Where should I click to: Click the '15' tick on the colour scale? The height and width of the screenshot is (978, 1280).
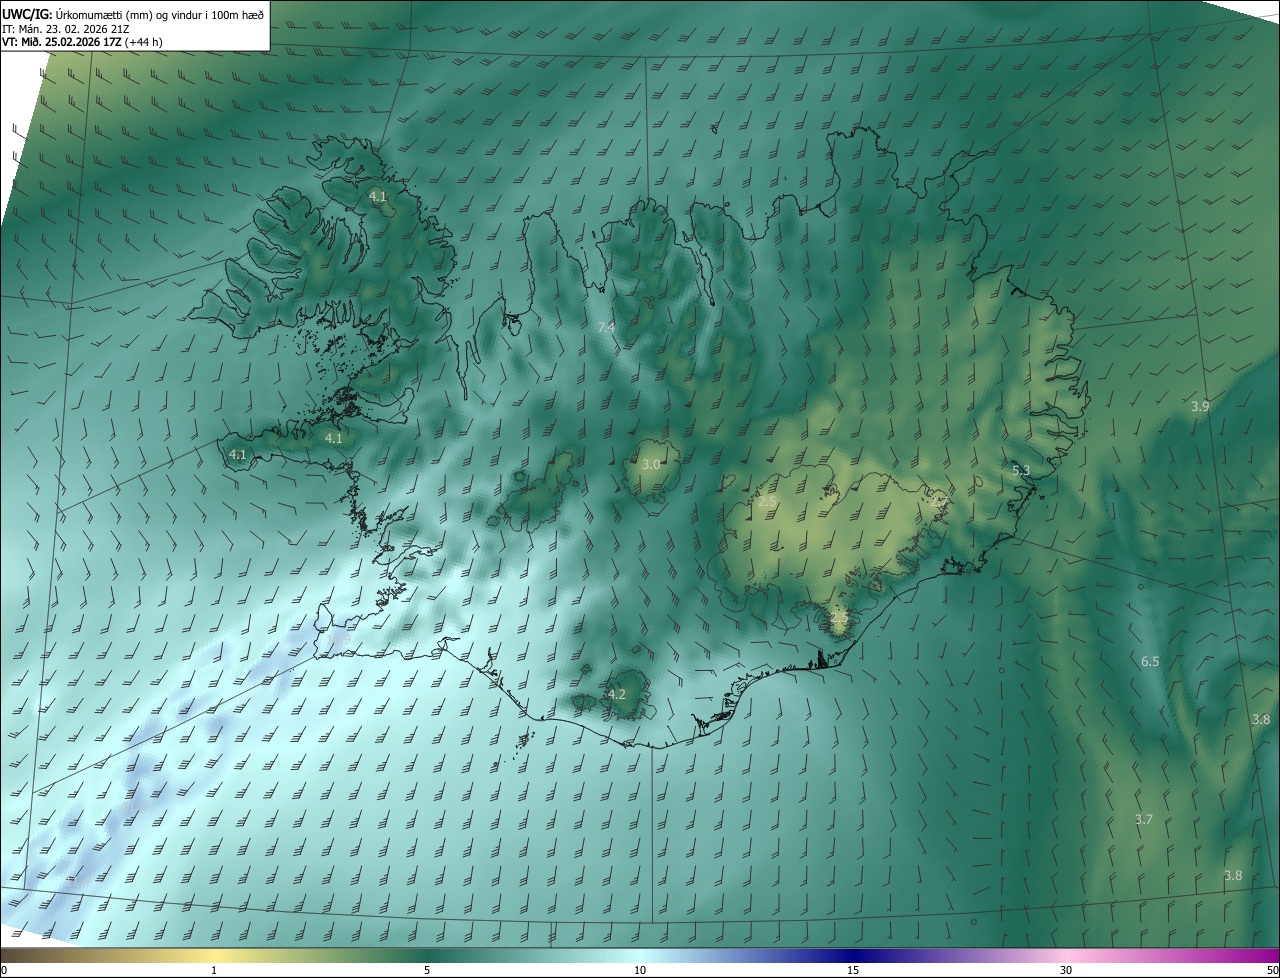click(853, 971)
